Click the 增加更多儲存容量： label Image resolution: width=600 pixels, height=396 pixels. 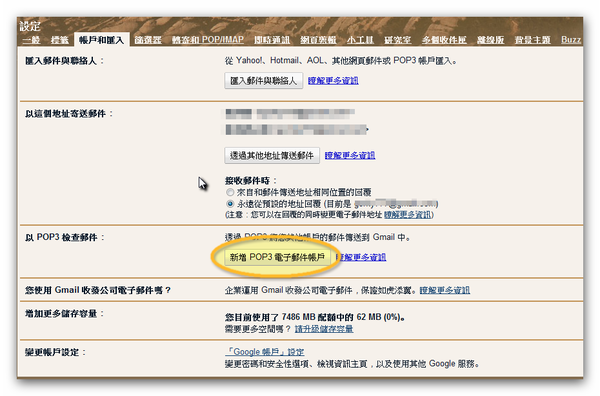[64, 314]
